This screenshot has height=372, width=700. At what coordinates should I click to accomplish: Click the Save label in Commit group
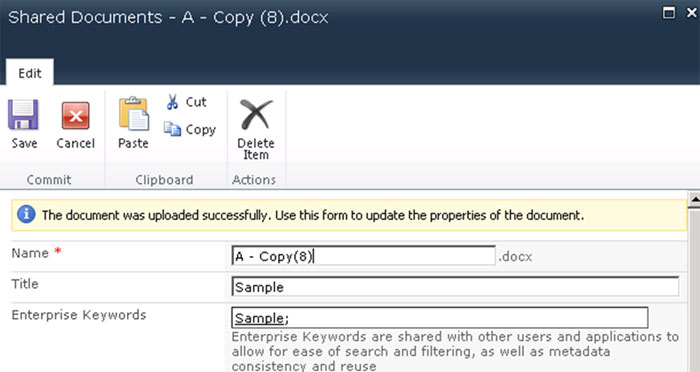tap(24, 143)
